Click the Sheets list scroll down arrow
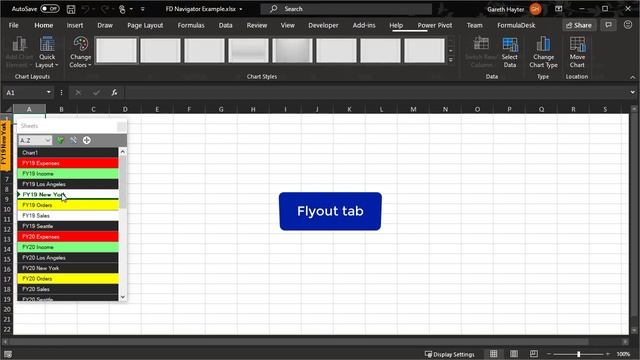The height and width of the screenshot is (360, 640). pos(122,297)
